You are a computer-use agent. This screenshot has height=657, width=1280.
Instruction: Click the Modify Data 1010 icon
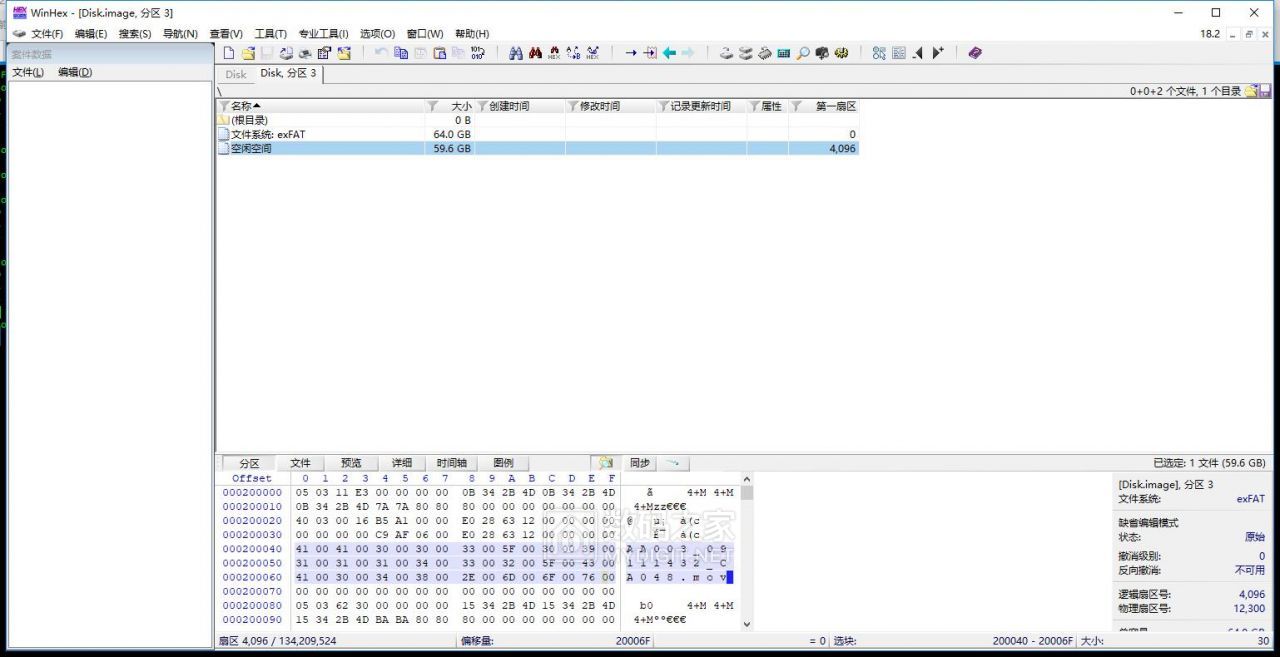(x=477, y=53)
